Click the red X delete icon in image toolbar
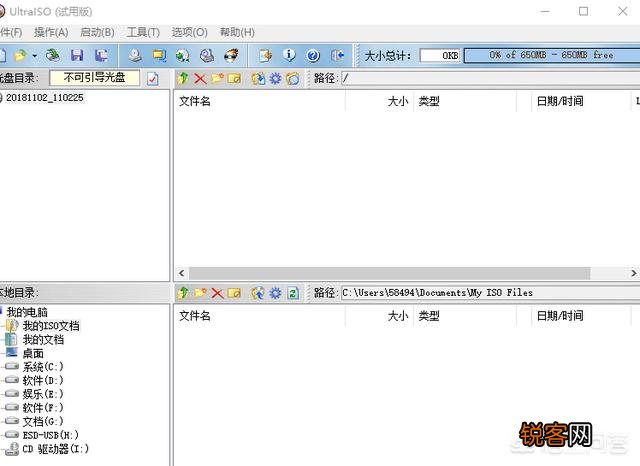Viewport: 640px width, 466px height. pos(200,78)
